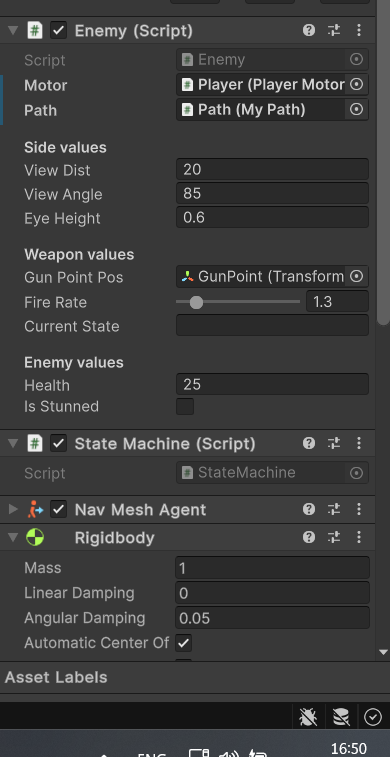The width and height of the screenshot is (390, 757).
Task: Open Rigidbody component help icon
Action: [309, 537]
